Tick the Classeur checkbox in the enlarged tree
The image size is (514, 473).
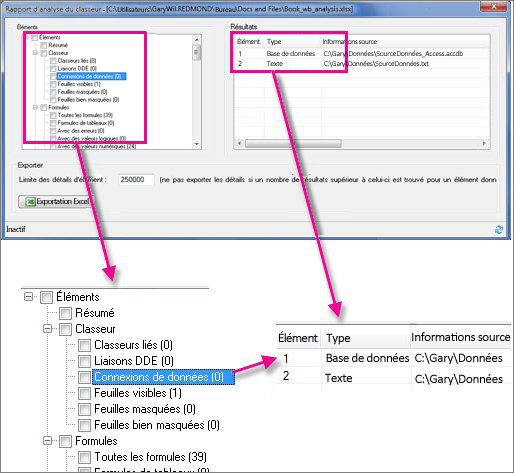pos(65,329)
